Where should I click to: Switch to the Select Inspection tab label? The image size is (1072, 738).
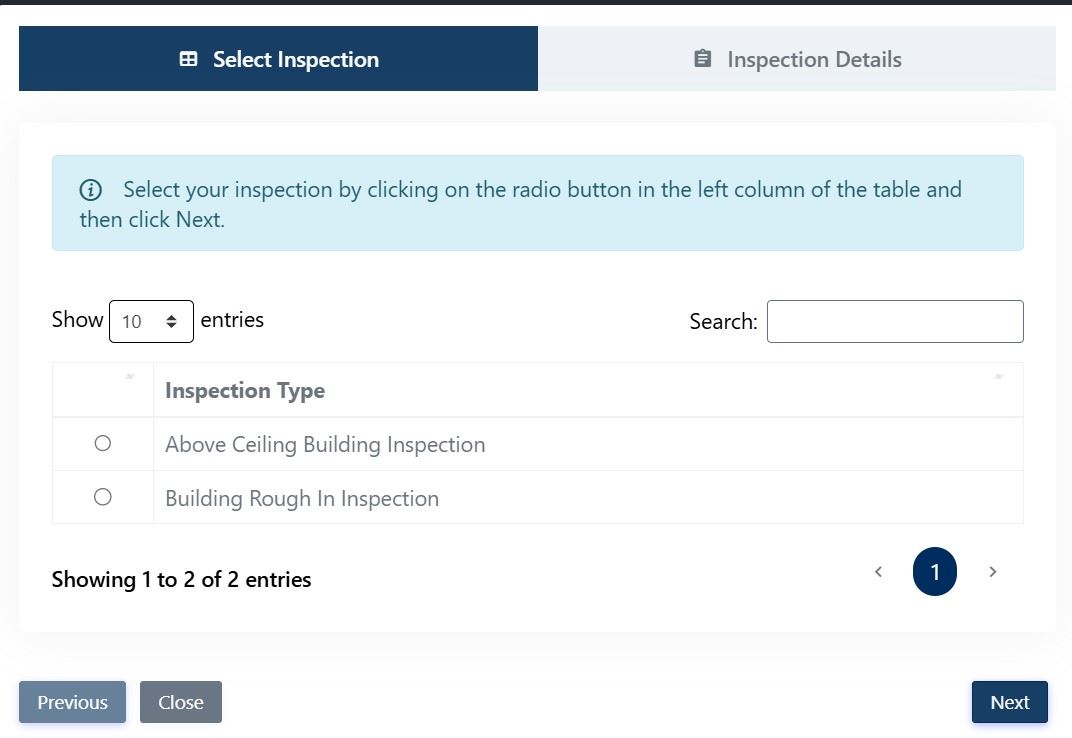[x=295, y=60]
